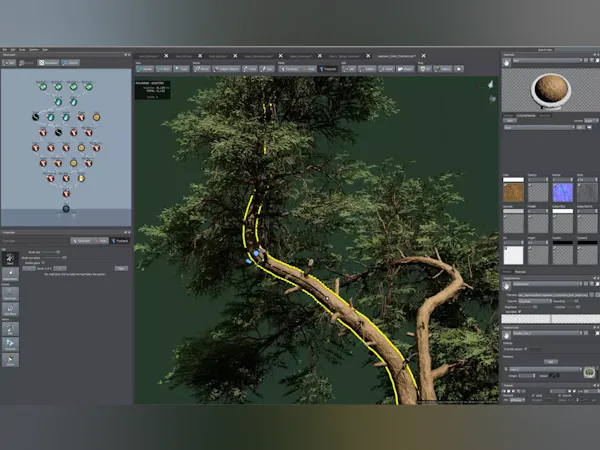Click the Light toolbar button
Image resolution: width=600 pixels, height=450 pixels.
click(267, 69)
